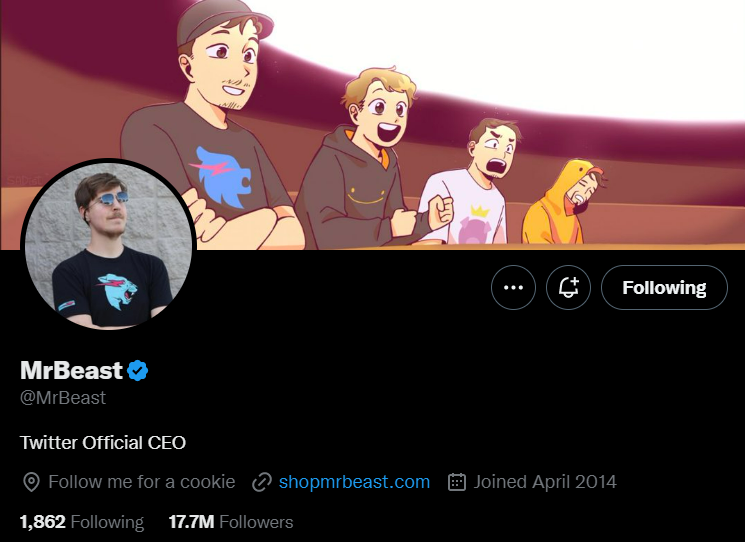Click the blue verified checkmark badge

pyautogui.click(x=138, y=371)
